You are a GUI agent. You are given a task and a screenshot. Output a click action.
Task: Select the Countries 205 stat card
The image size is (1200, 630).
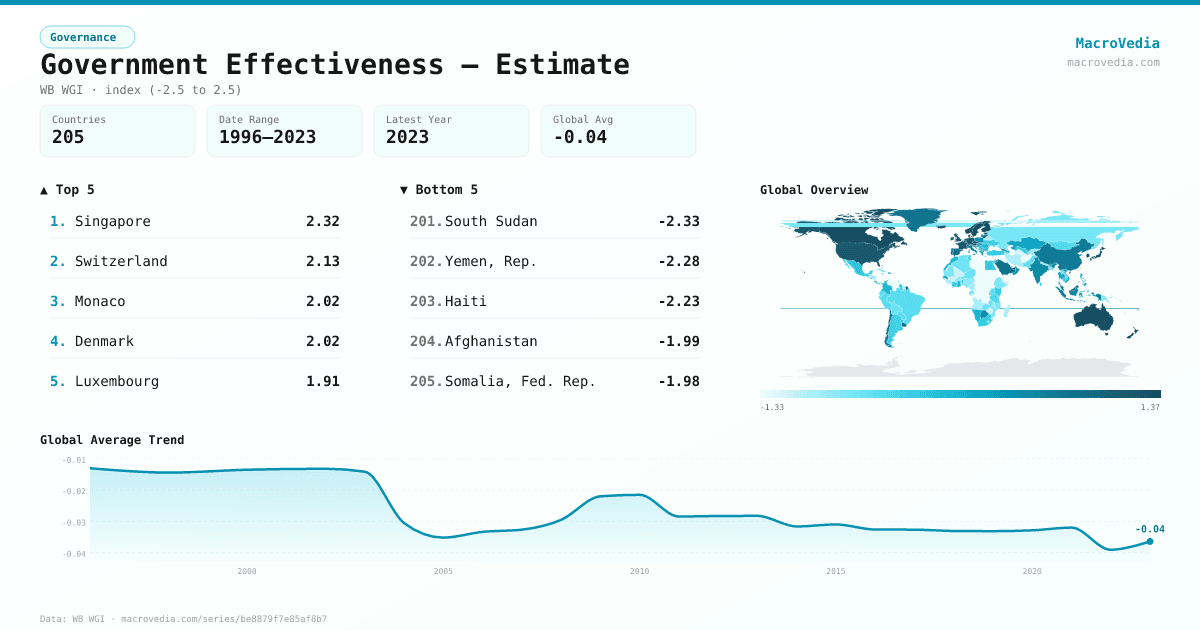[117, 131]
